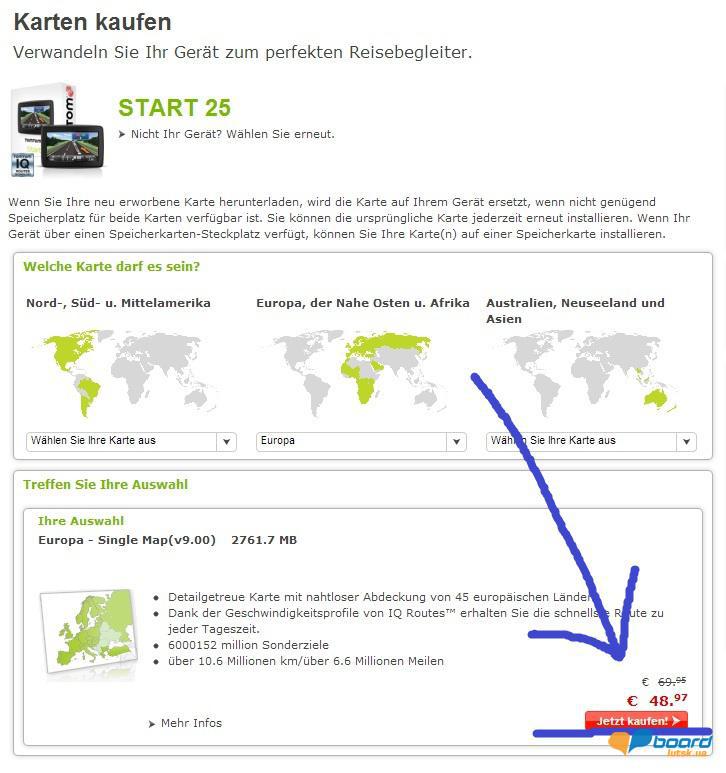
Task: Click the red € 48.97 sale price
Action: (657, 700)
